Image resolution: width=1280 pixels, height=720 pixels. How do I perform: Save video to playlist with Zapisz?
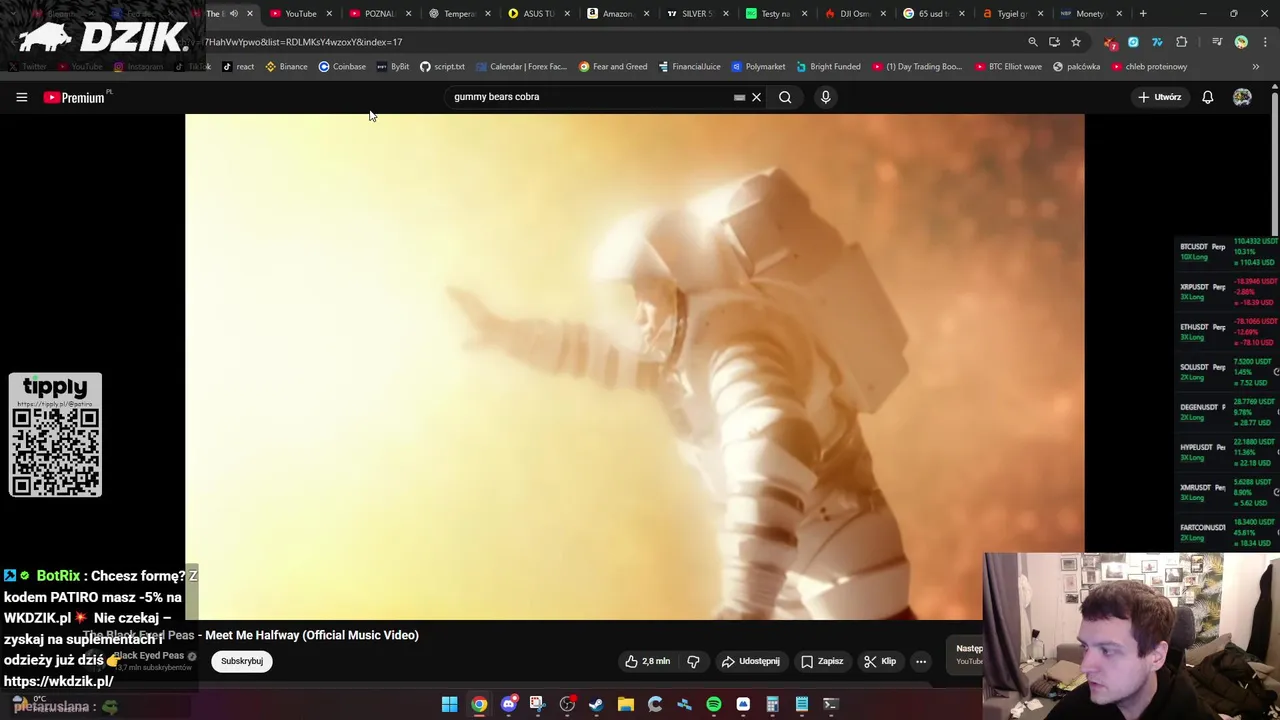tap(822, 661)
